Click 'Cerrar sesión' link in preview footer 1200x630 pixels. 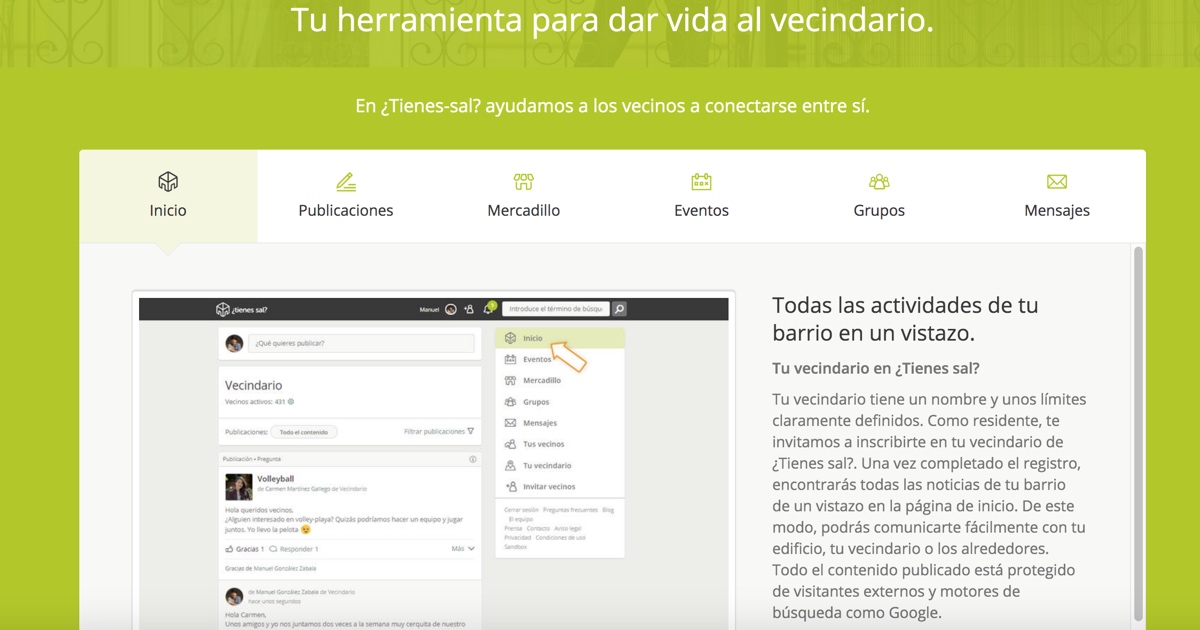[x=521, y=510]
